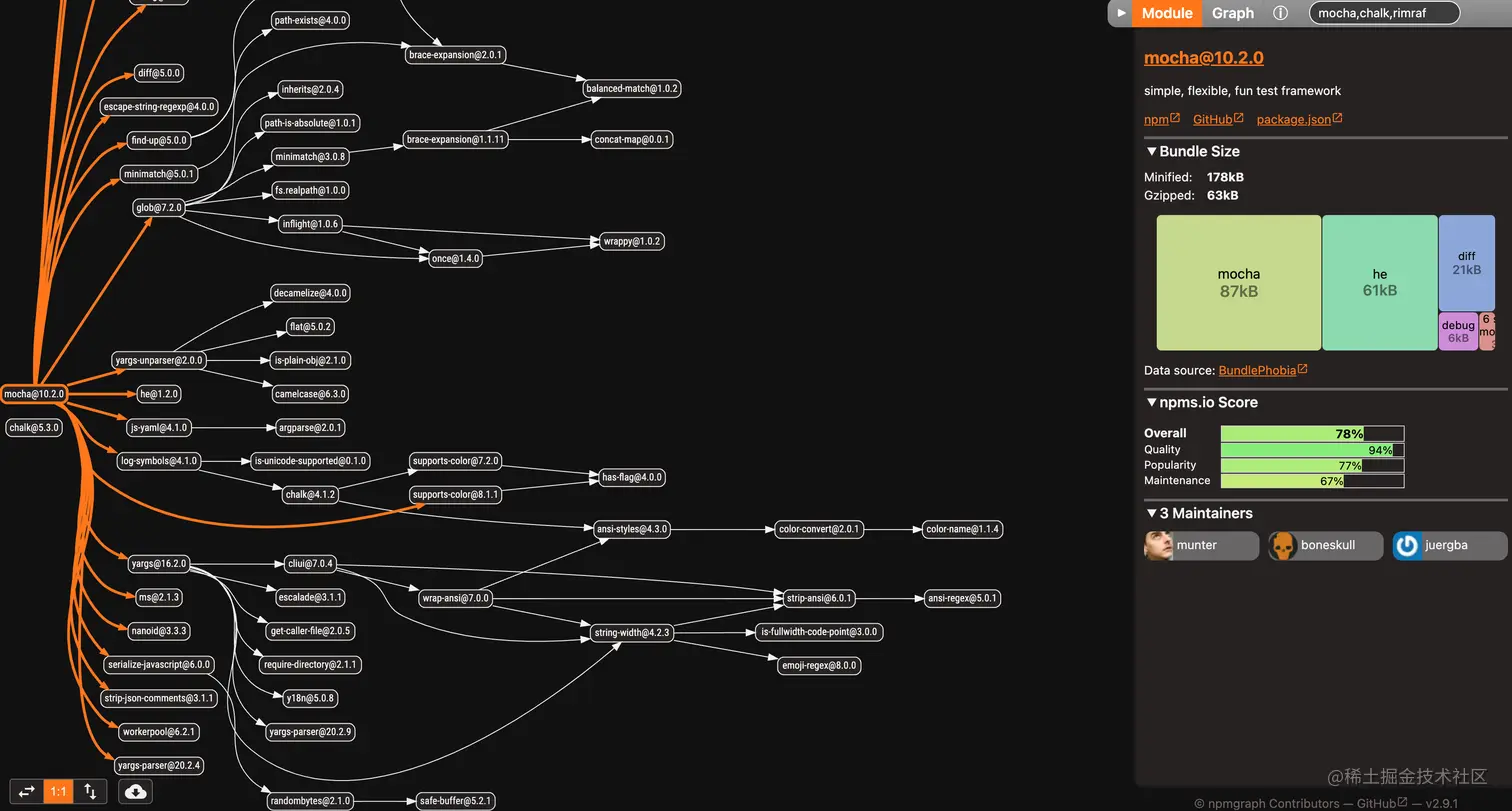Click the package search input field

point(1384,13)
